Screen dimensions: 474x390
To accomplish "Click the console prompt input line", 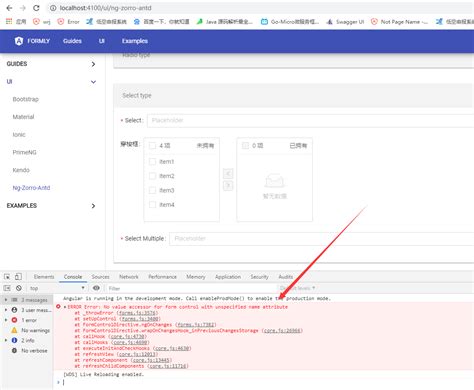I will pos(267,382).
